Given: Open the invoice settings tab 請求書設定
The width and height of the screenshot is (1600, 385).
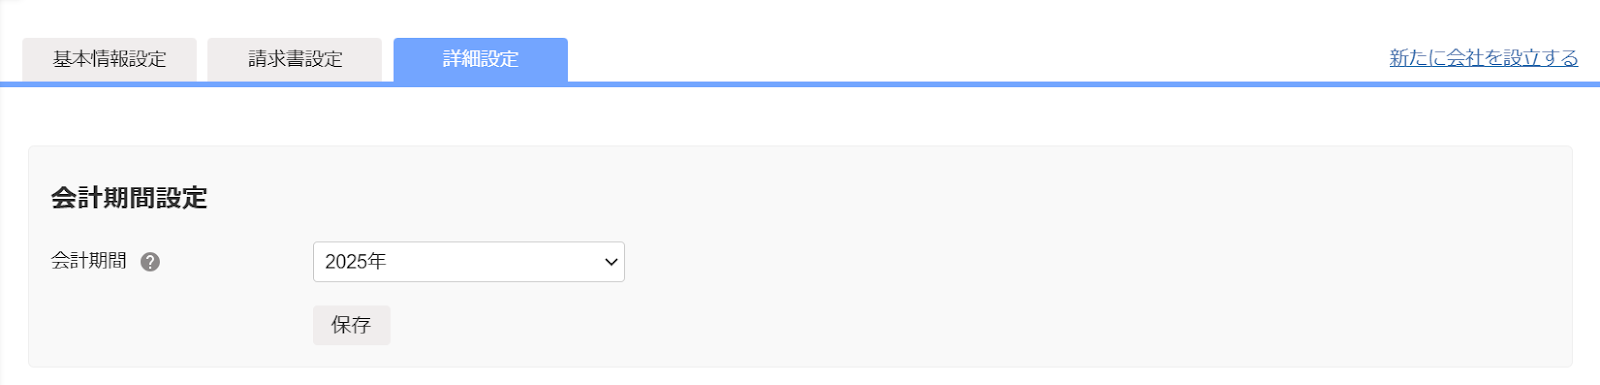Looking at the screenshot, I should 295,60.
